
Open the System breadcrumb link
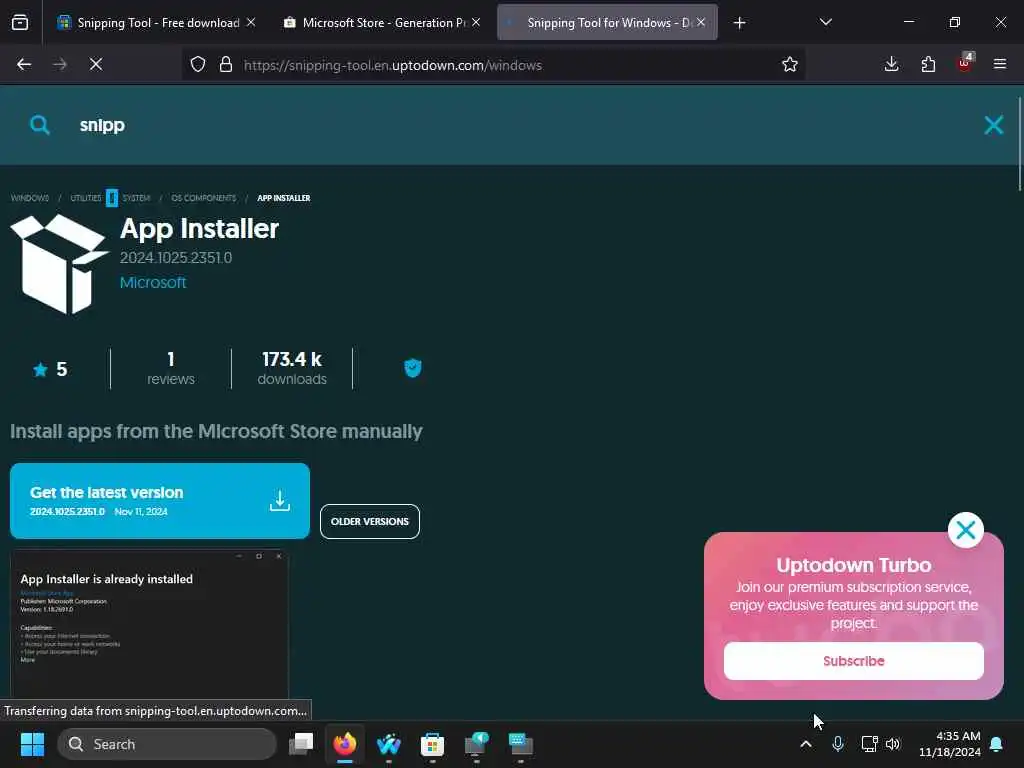pos(136,198)
